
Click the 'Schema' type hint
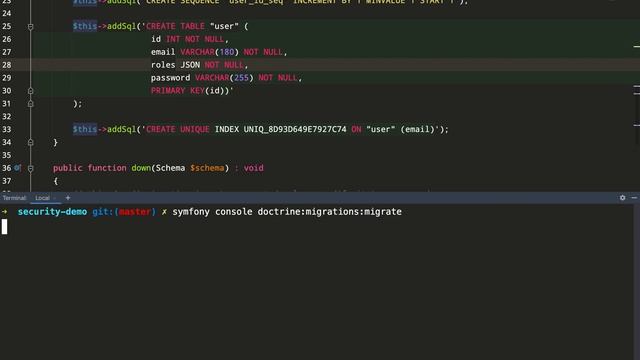pos(170,168)
